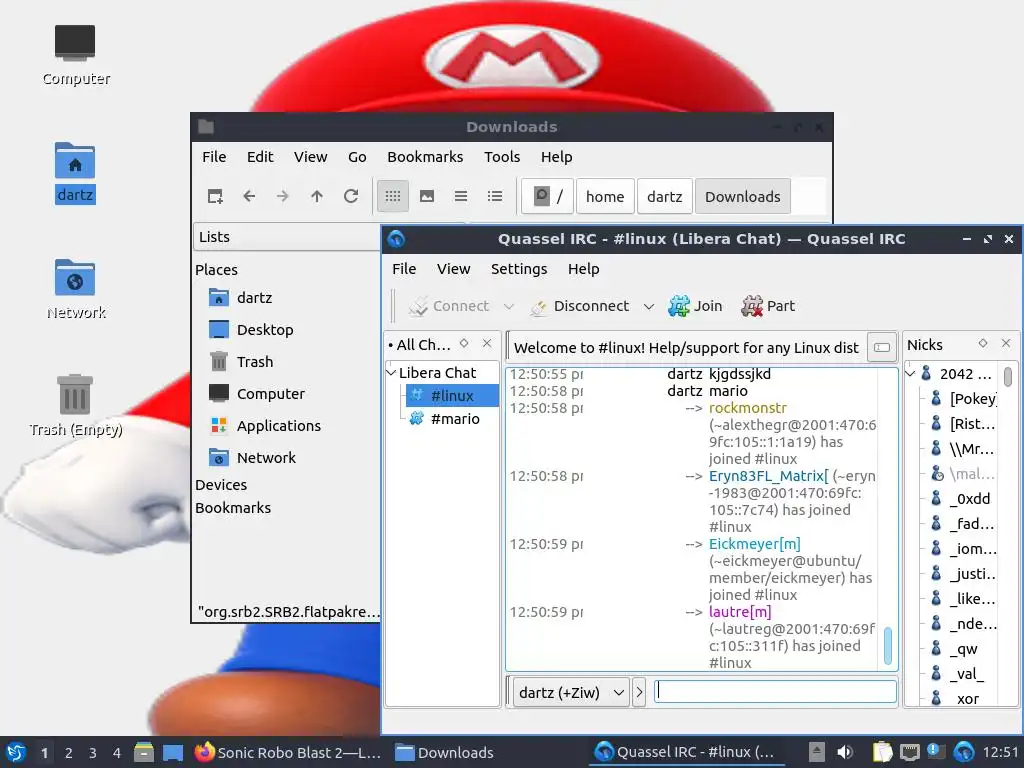Click the topic edit button beside channel topic

882,347
